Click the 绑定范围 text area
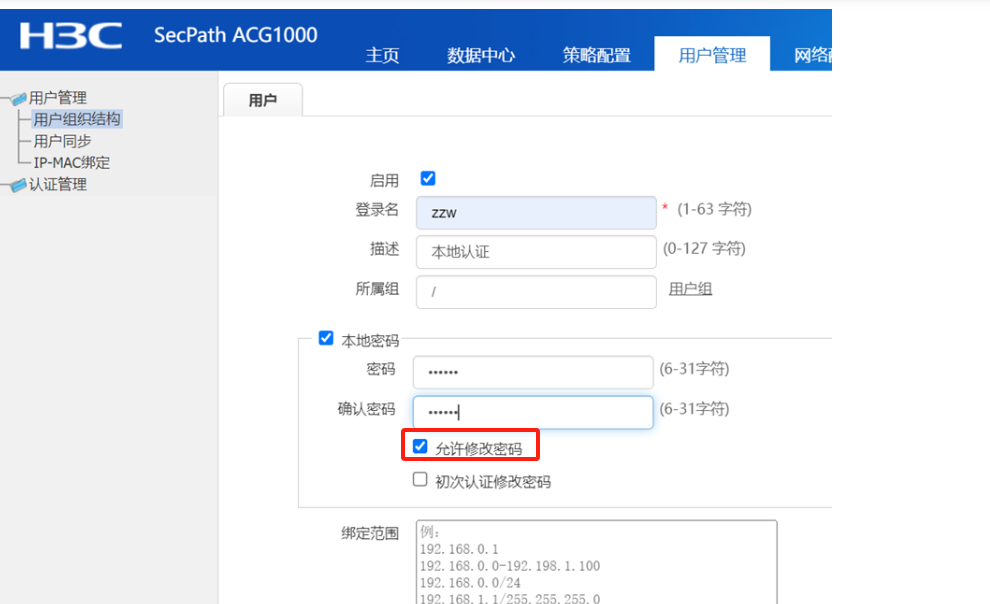Image resolution: width=990 pixels, height=604 pixels. (597, 562)
